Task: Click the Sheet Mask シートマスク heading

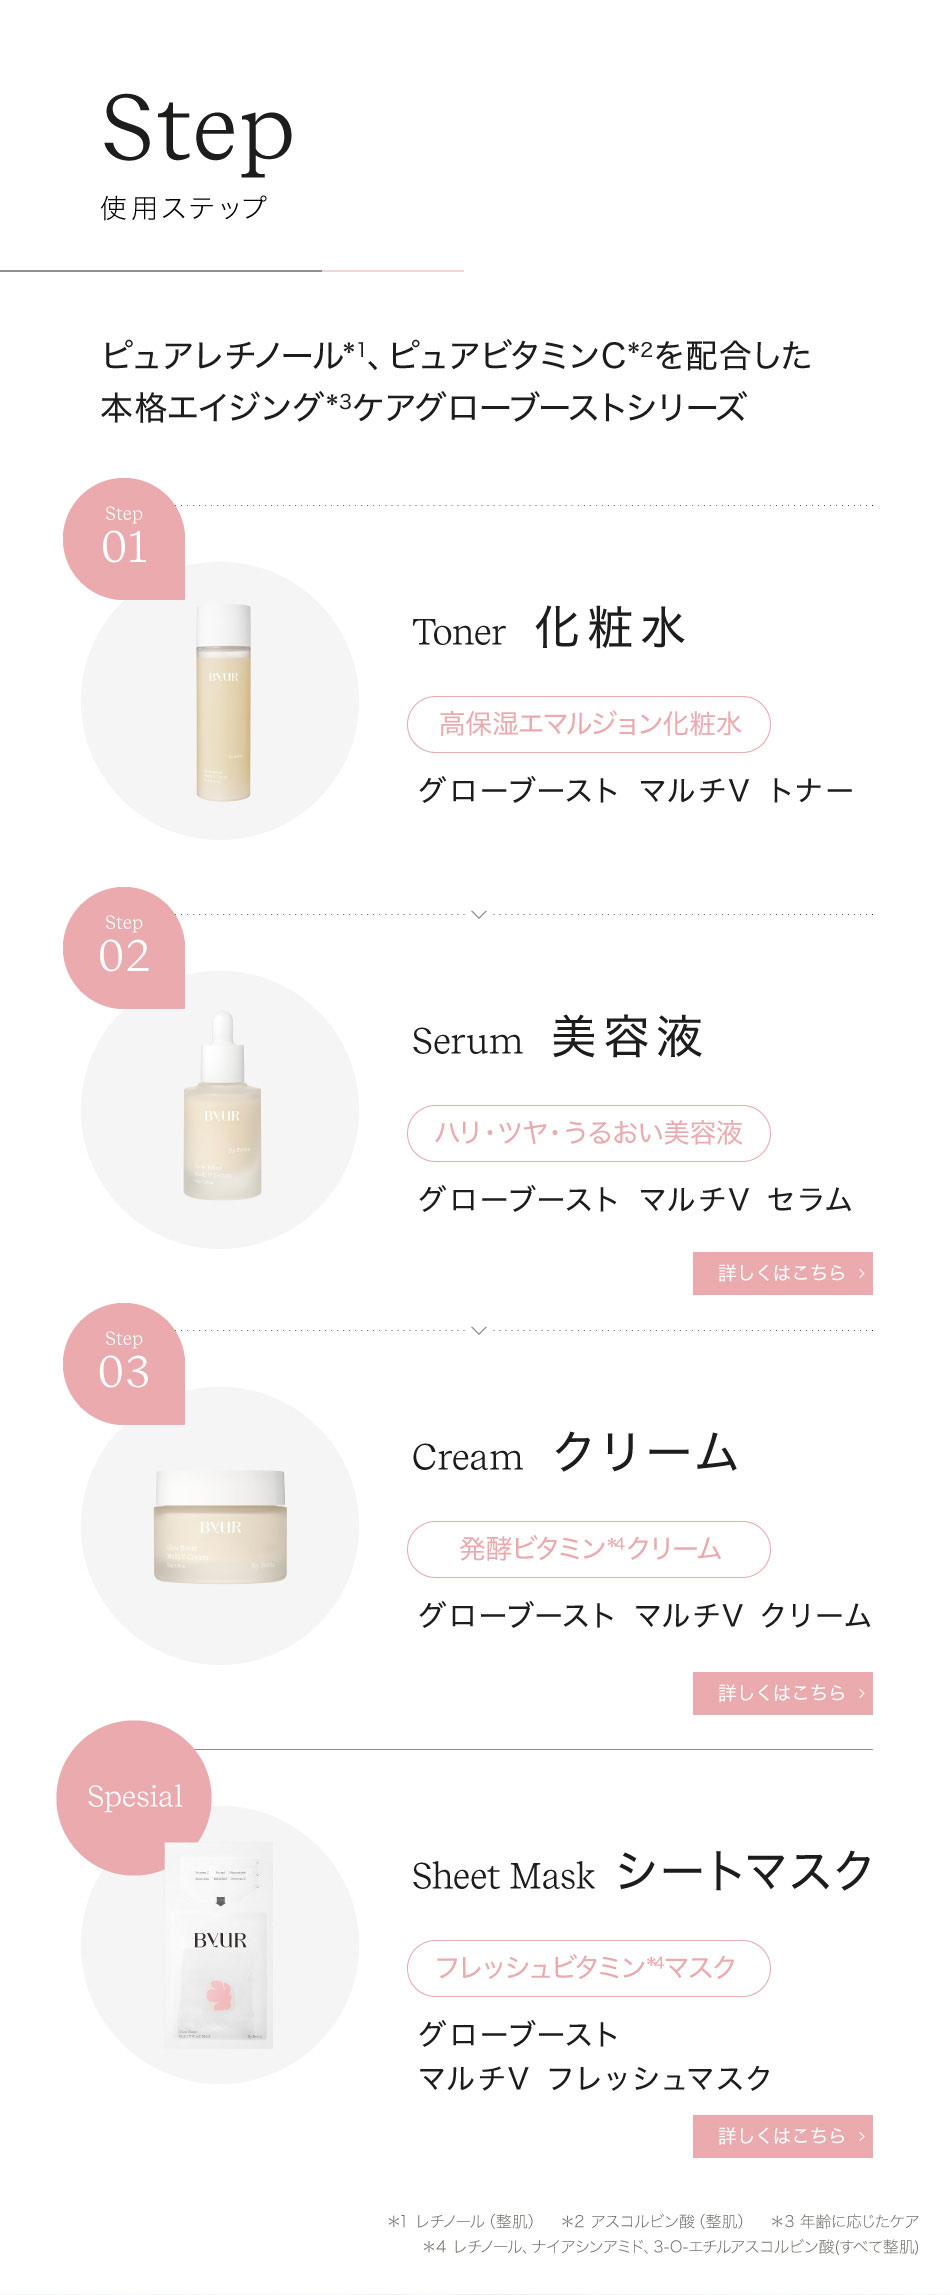Action: click(x=642, y=1872)
